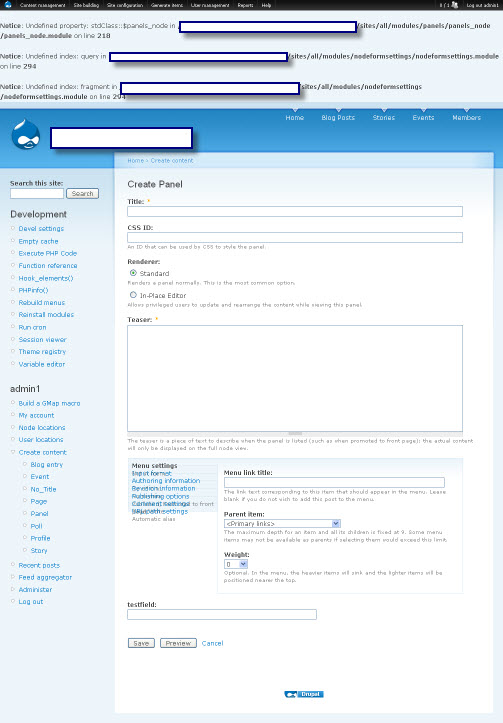Click the Teaser textarea resize grip
503x723 pixels.
pyautogui.click(x=295, y=433)
